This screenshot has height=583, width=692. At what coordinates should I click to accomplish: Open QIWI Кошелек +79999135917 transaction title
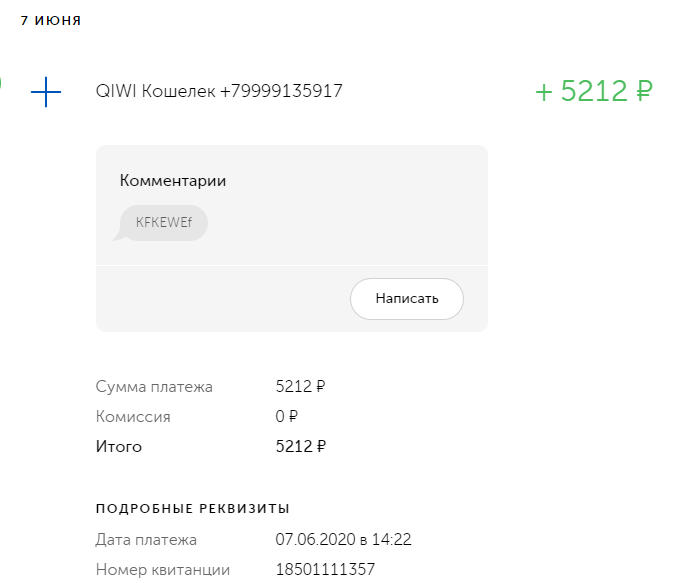219,91
